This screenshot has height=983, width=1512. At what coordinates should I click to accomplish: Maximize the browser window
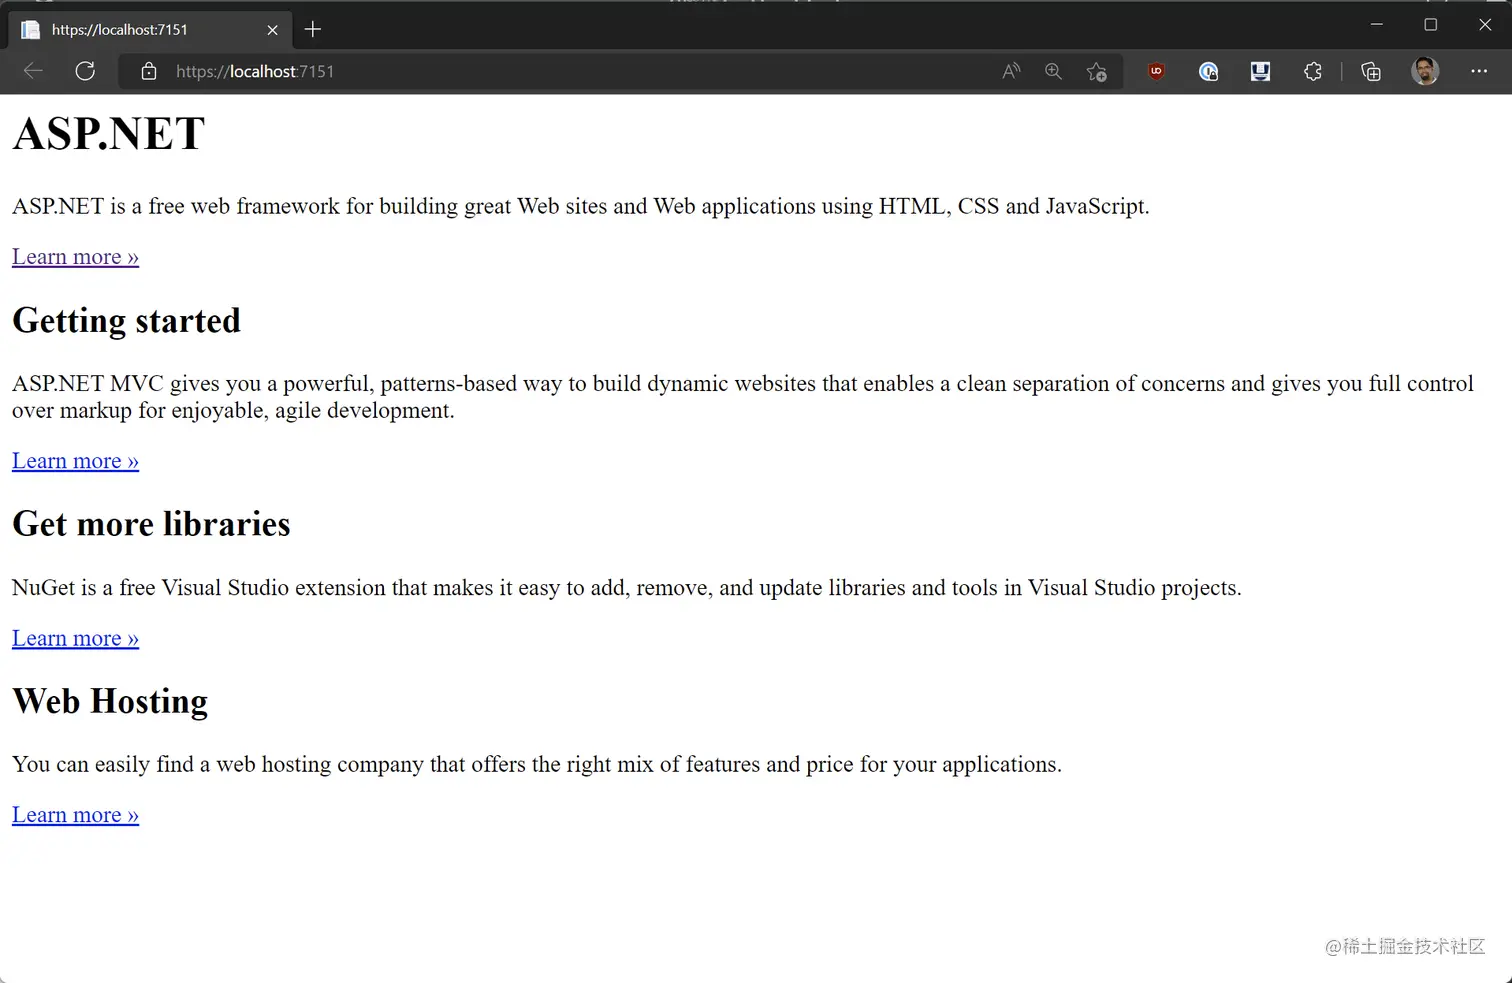coord(1431,25)
